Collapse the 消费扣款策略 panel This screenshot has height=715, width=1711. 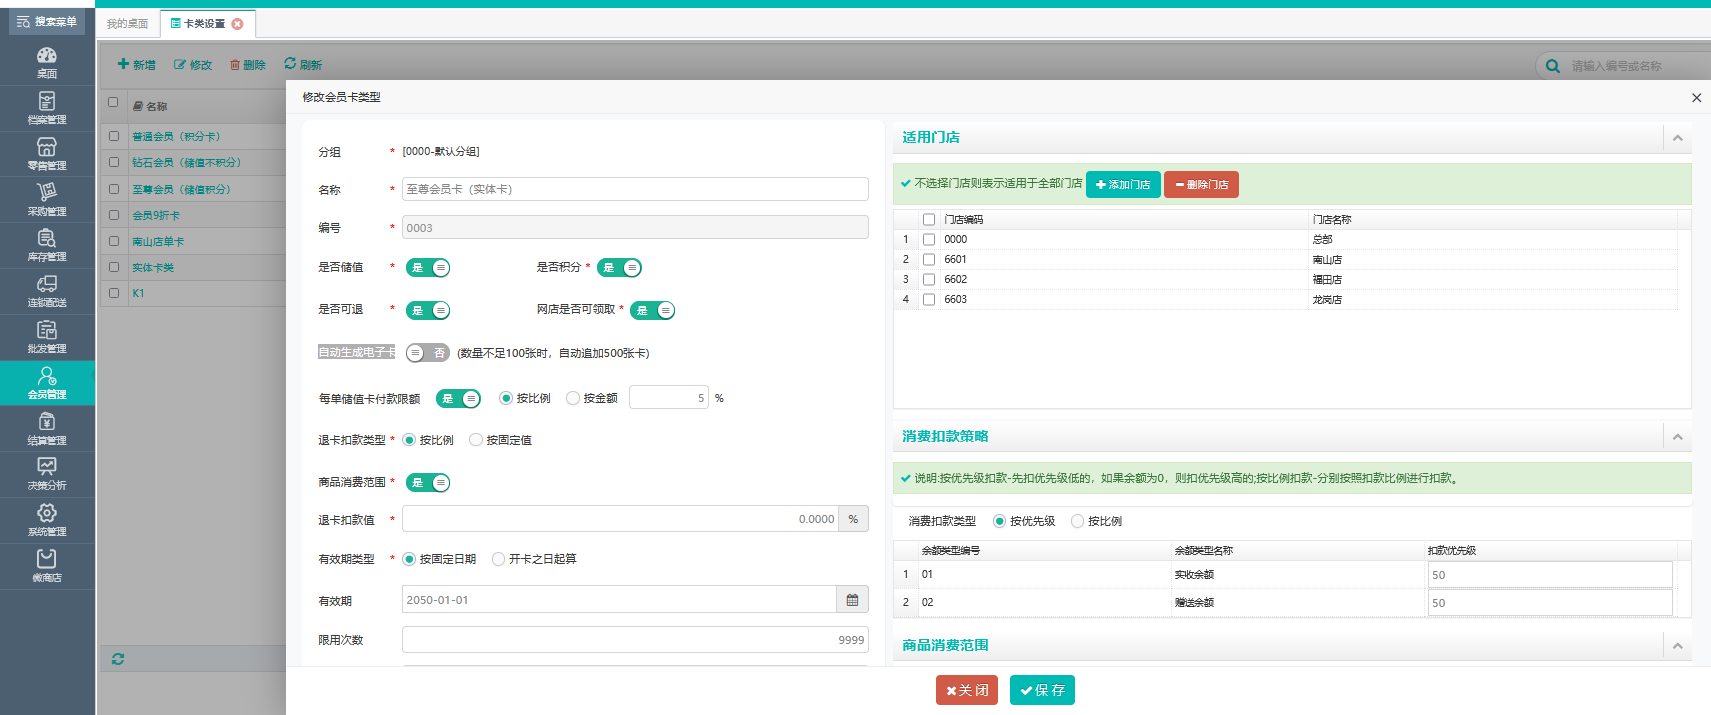tap(1677, 437)
